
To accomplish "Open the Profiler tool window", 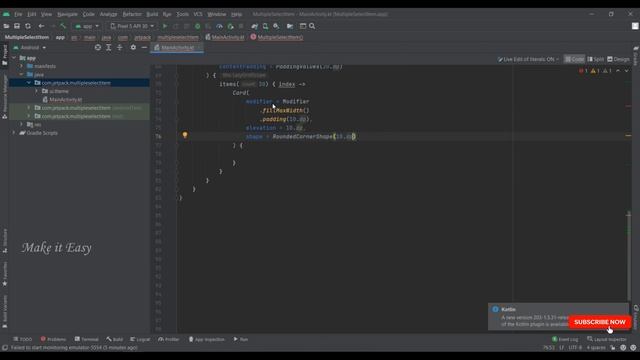I will click(169, 339).
